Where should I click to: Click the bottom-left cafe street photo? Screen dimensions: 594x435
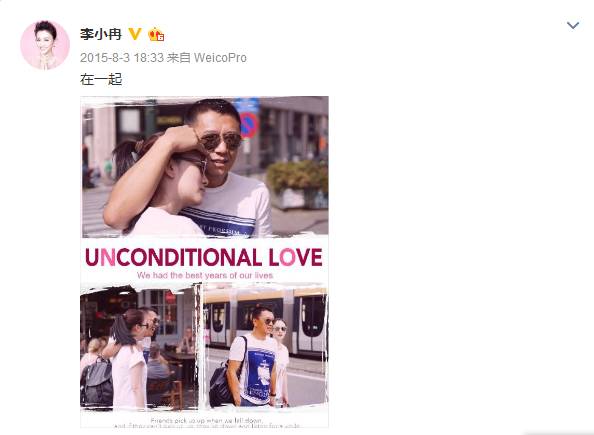coord(139,347)
